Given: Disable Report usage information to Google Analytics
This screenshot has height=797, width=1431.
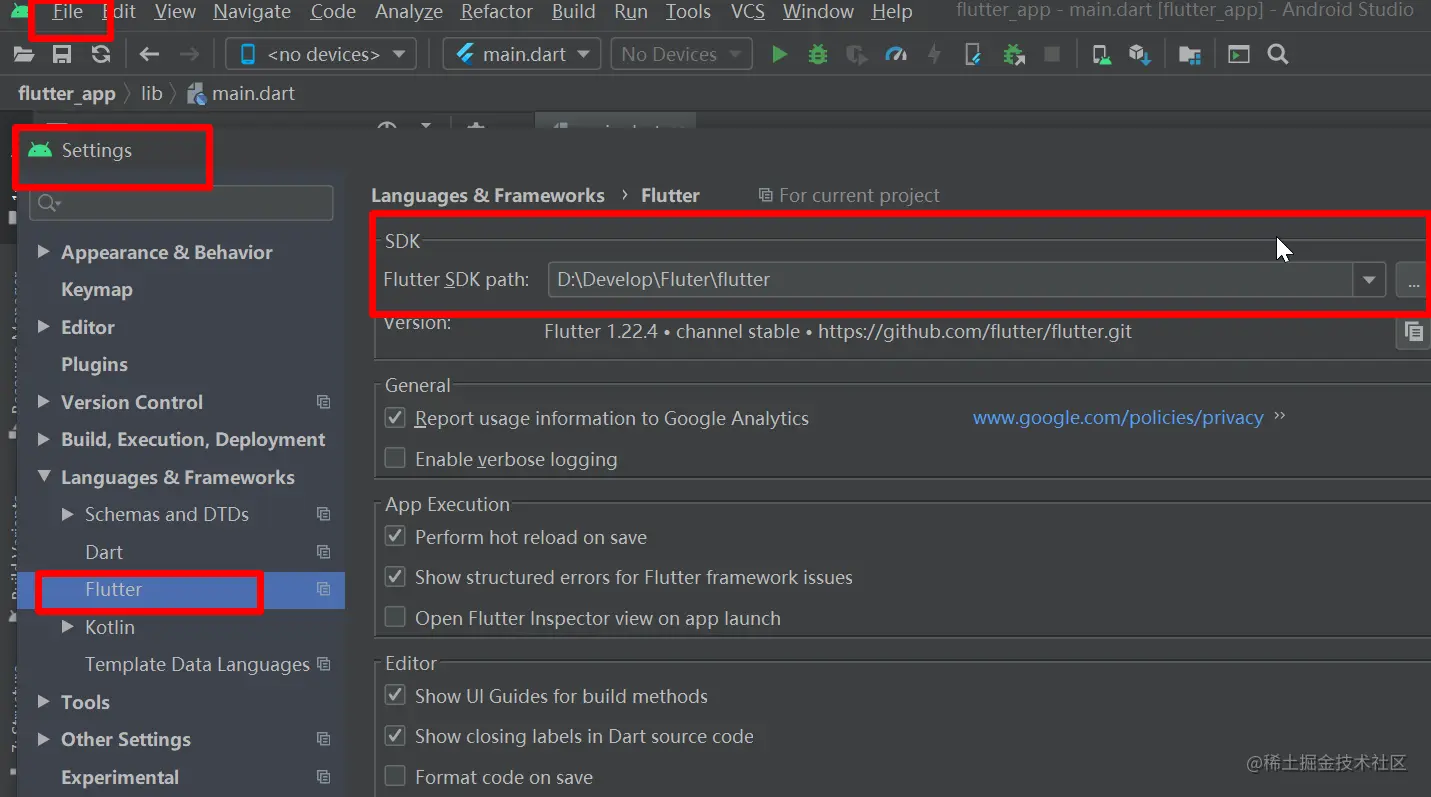Looking at the screenshot, I should (x=396, y=418).
